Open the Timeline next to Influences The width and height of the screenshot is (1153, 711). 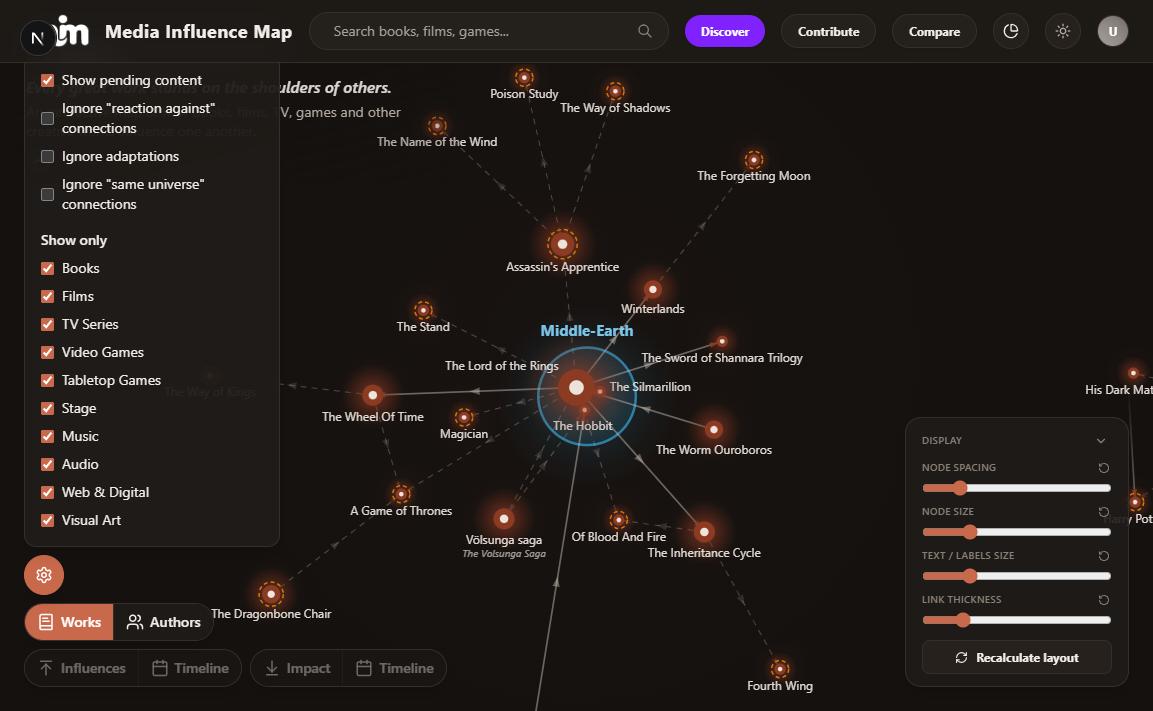[190, 668]
